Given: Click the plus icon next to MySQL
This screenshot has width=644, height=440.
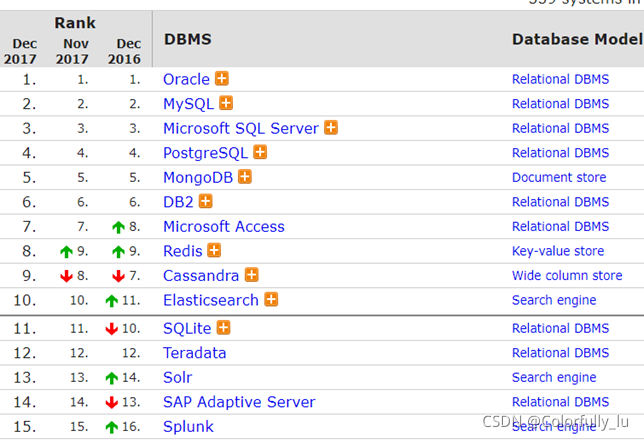Looking at the screenshot, I should pos(226,103).
